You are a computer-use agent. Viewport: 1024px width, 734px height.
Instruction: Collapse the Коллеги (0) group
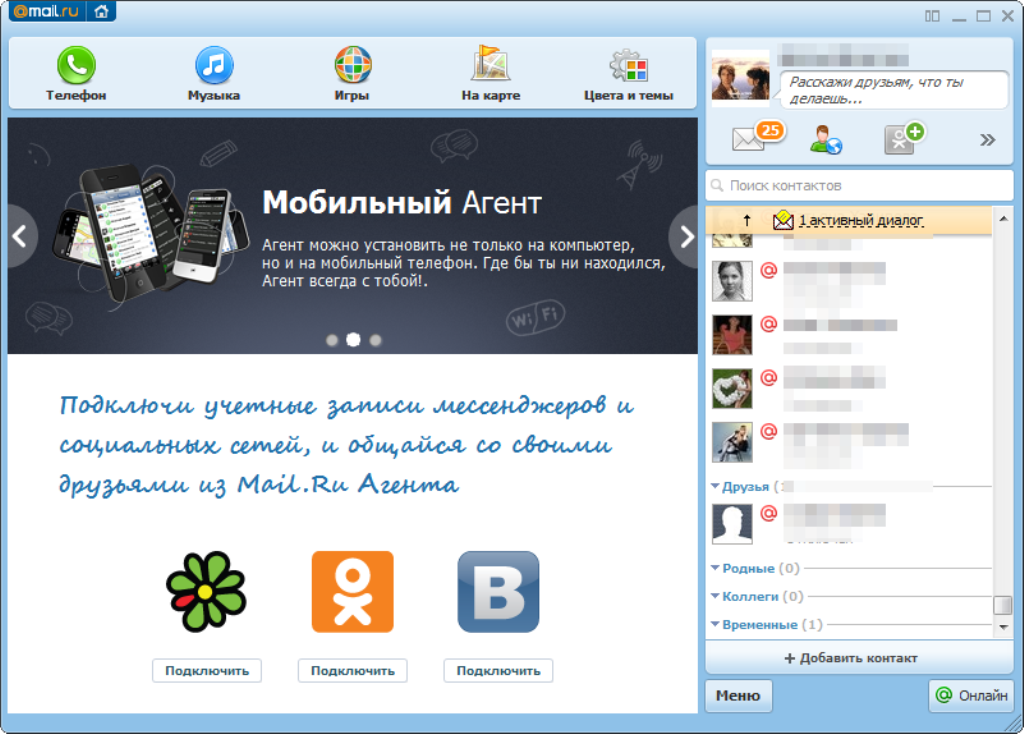tap(714, 596)
